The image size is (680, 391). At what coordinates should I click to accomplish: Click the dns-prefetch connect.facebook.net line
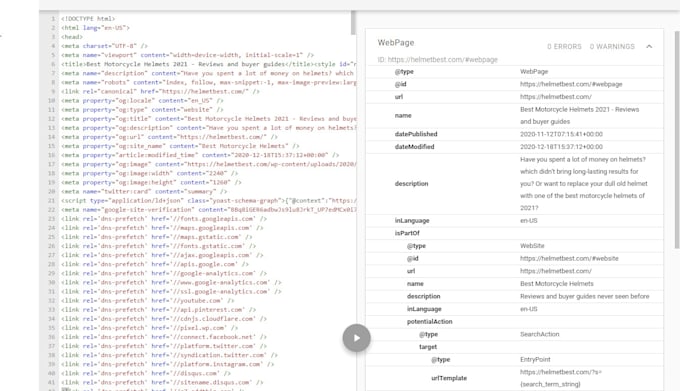(164, 337)
